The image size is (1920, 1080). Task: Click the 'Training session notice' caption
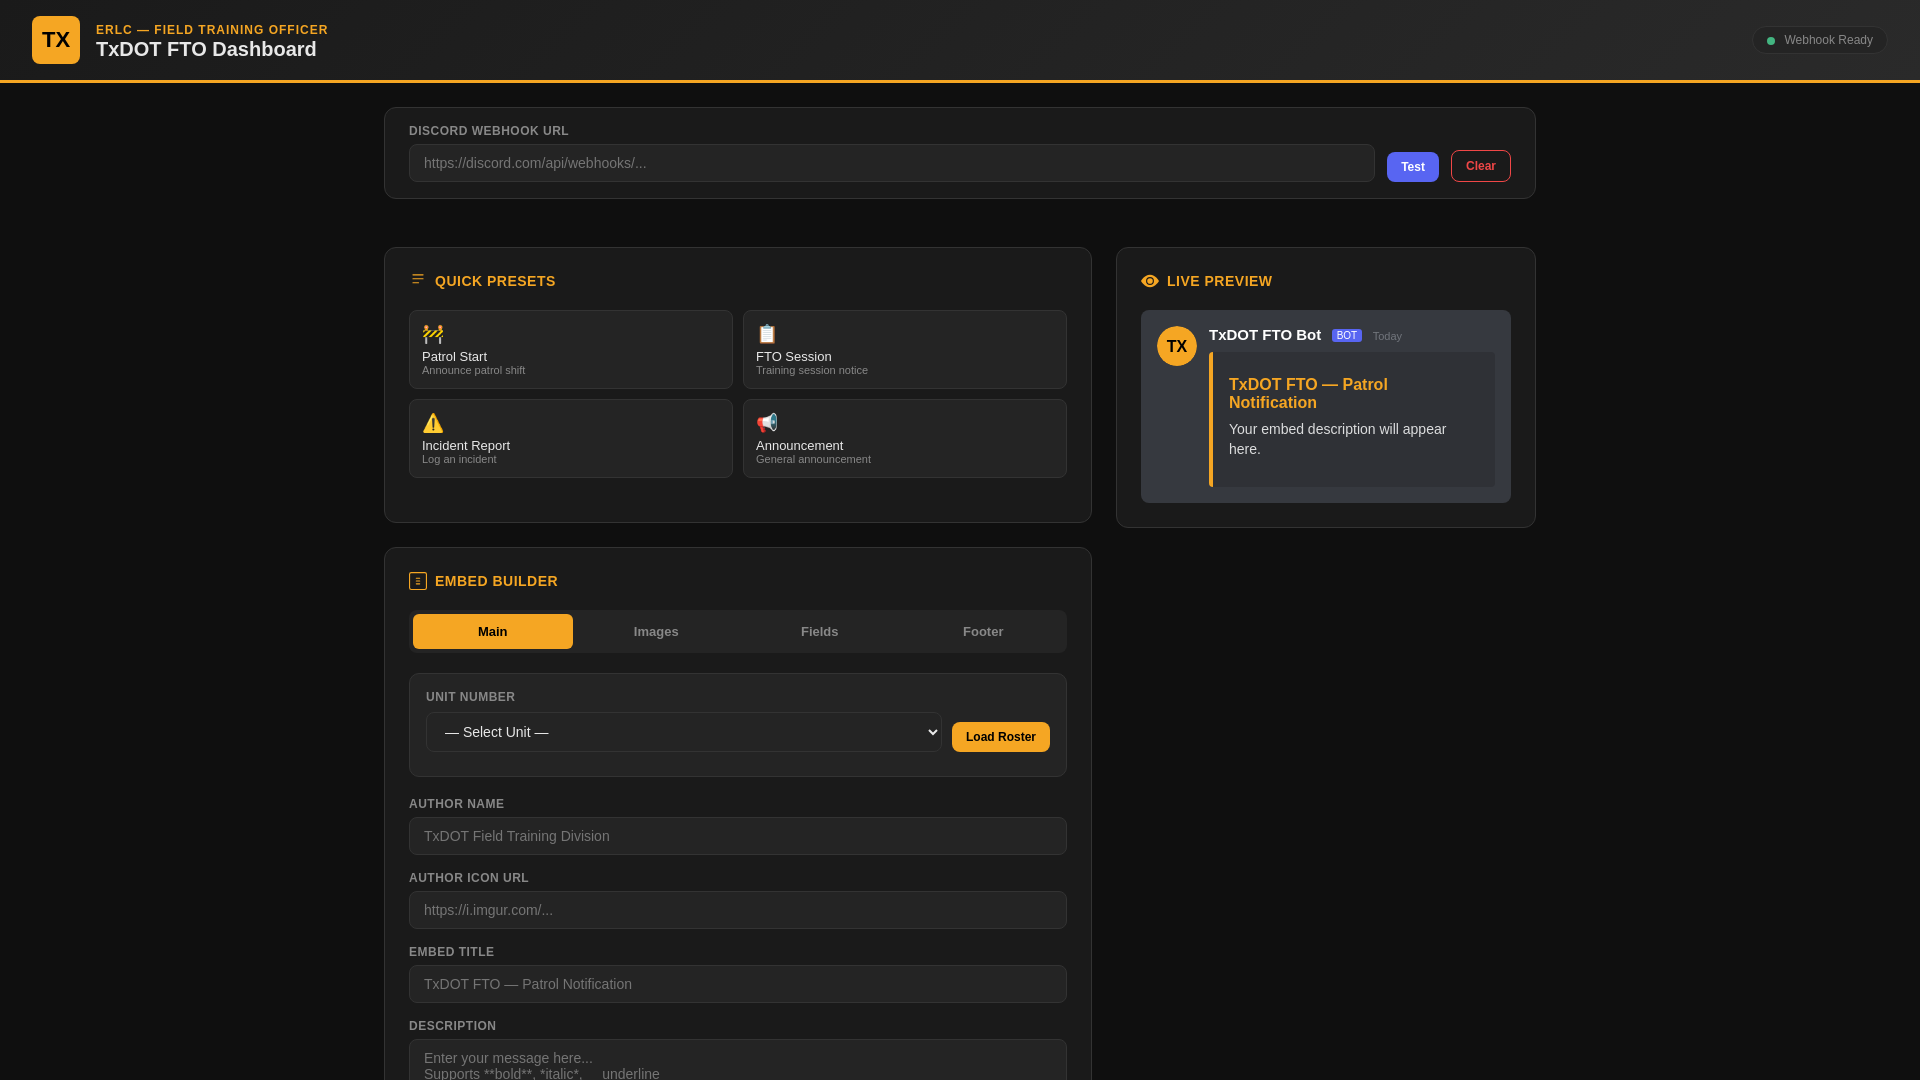[x=812, y=371]
